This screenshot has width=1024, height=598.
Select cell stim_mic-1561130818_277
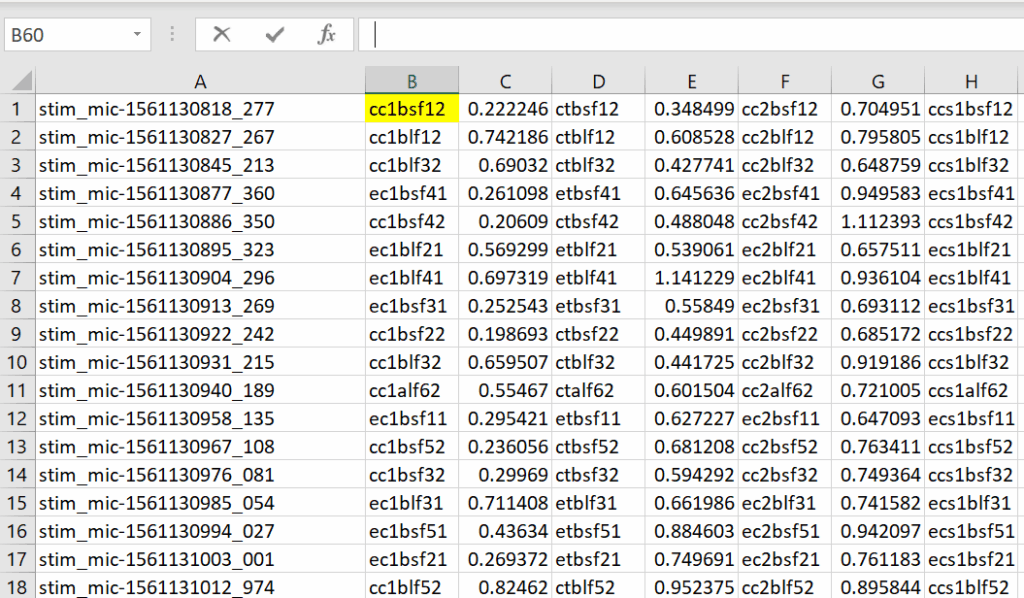[200, 109]
